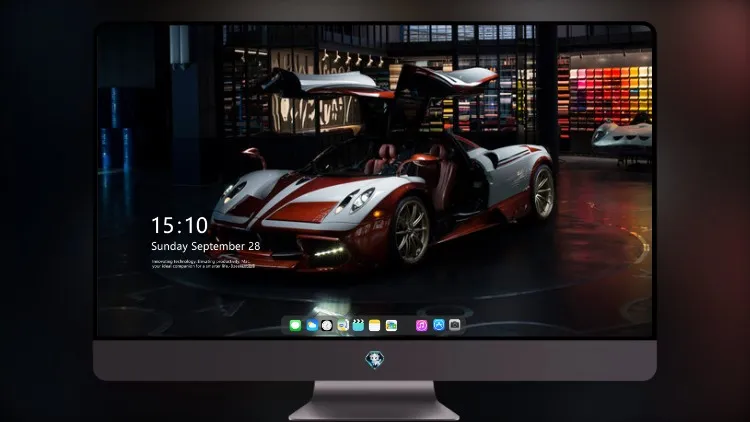Open the photo gallery app in dock

click(391, 325)
